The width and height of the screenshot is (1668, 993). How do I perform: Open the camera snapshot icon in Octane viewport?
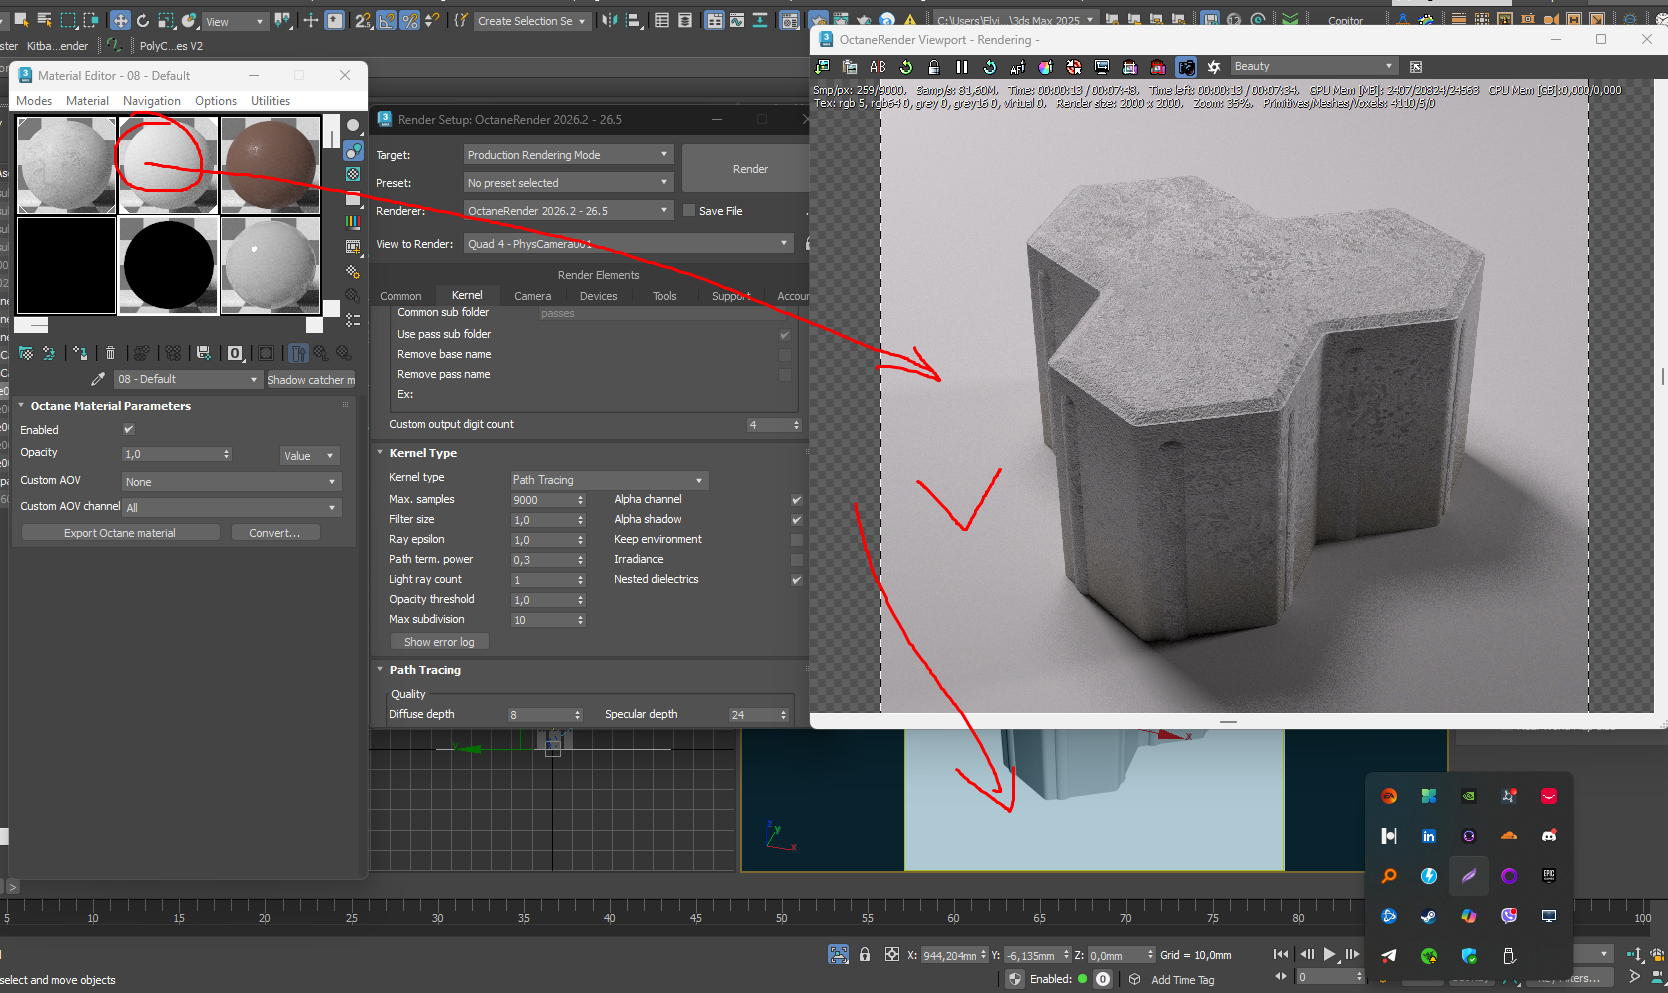click(1186, 67)
